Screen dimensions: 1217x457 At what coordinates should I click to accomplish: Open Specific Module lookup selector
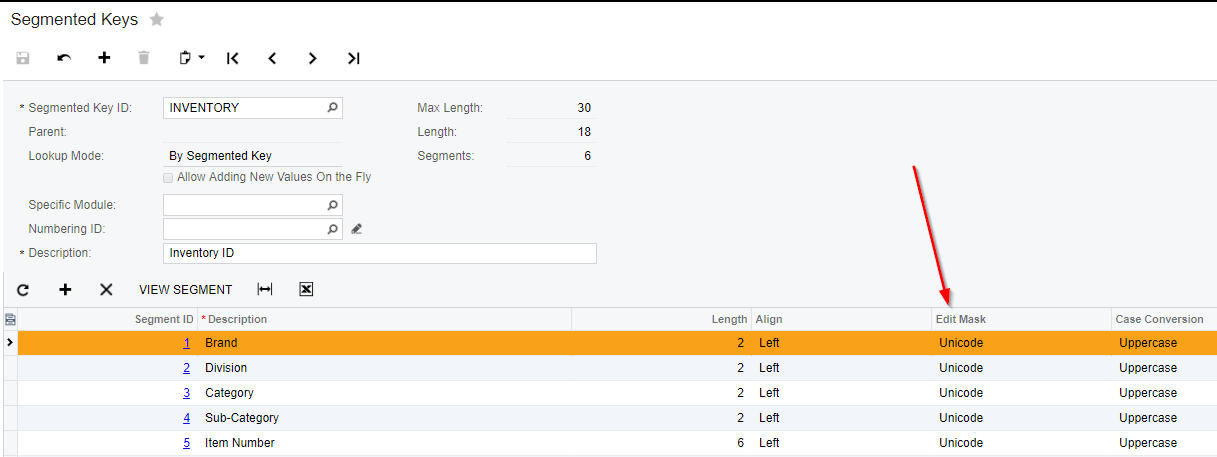tap(333, 205)
